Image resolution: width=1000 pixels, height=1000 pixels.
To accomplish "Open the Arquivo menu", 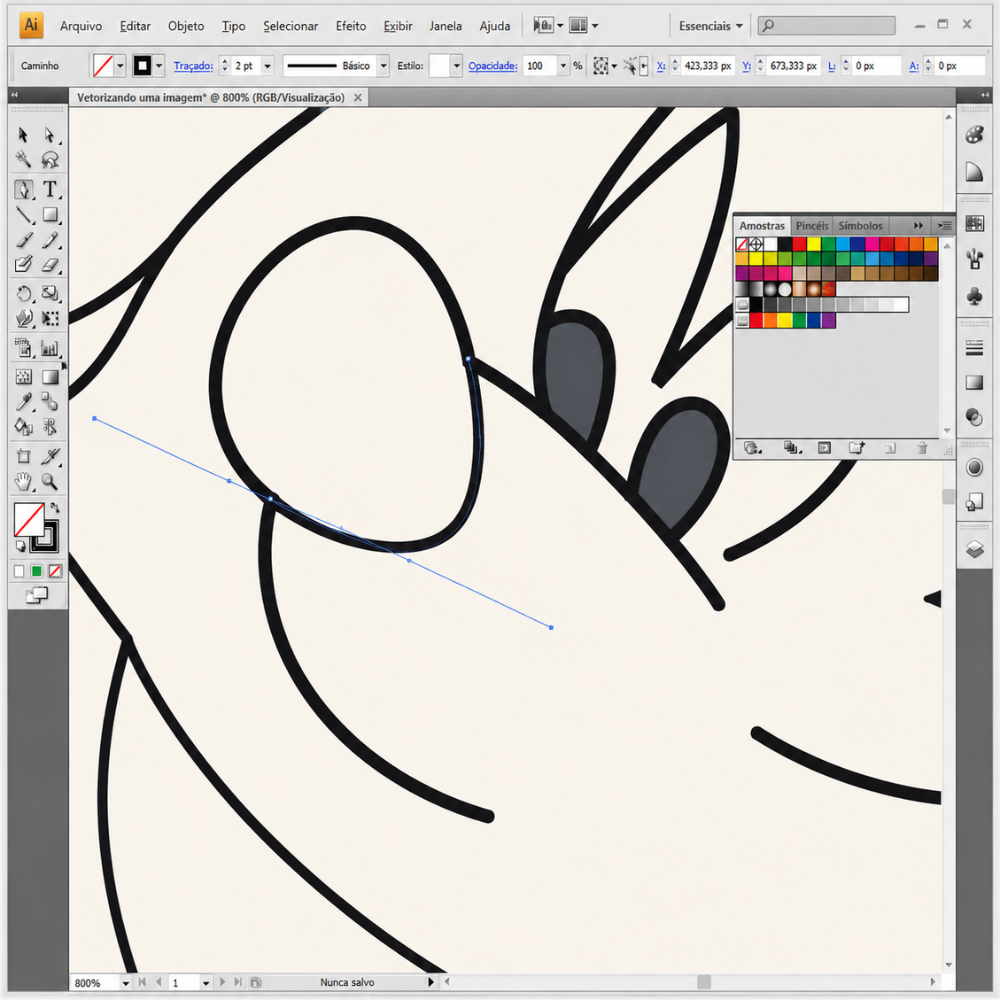I will (x=81, y=26).
